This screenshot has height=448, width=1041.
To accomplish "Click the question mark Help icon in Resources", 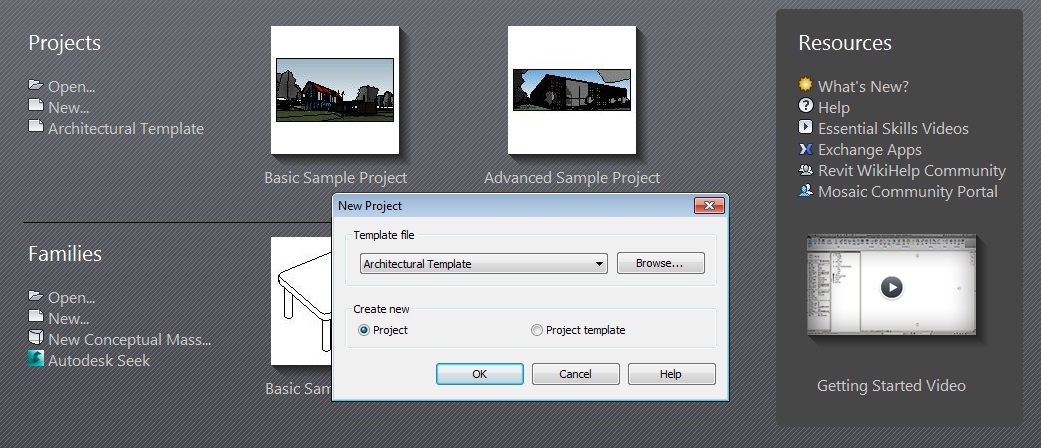I will 805,106.
